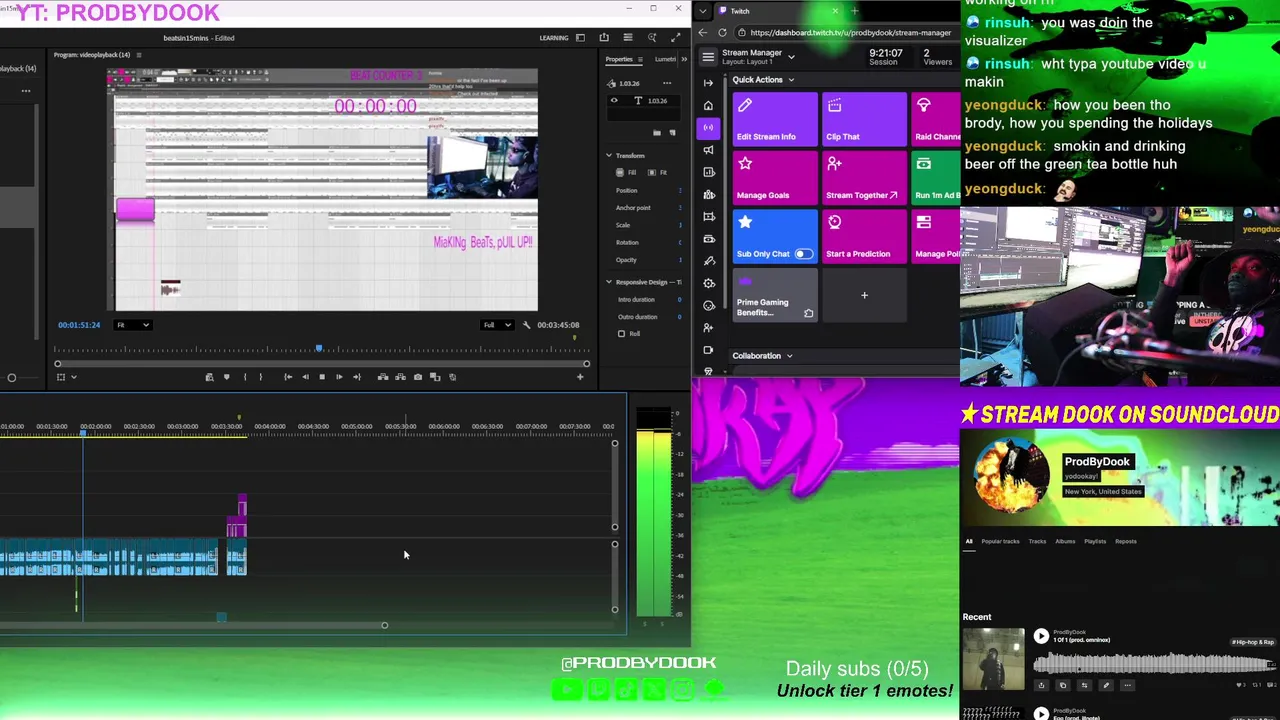Viewport: 1280px width, 720px height.
Task: Go to In point in program monitor
Action: pos(288,377)
